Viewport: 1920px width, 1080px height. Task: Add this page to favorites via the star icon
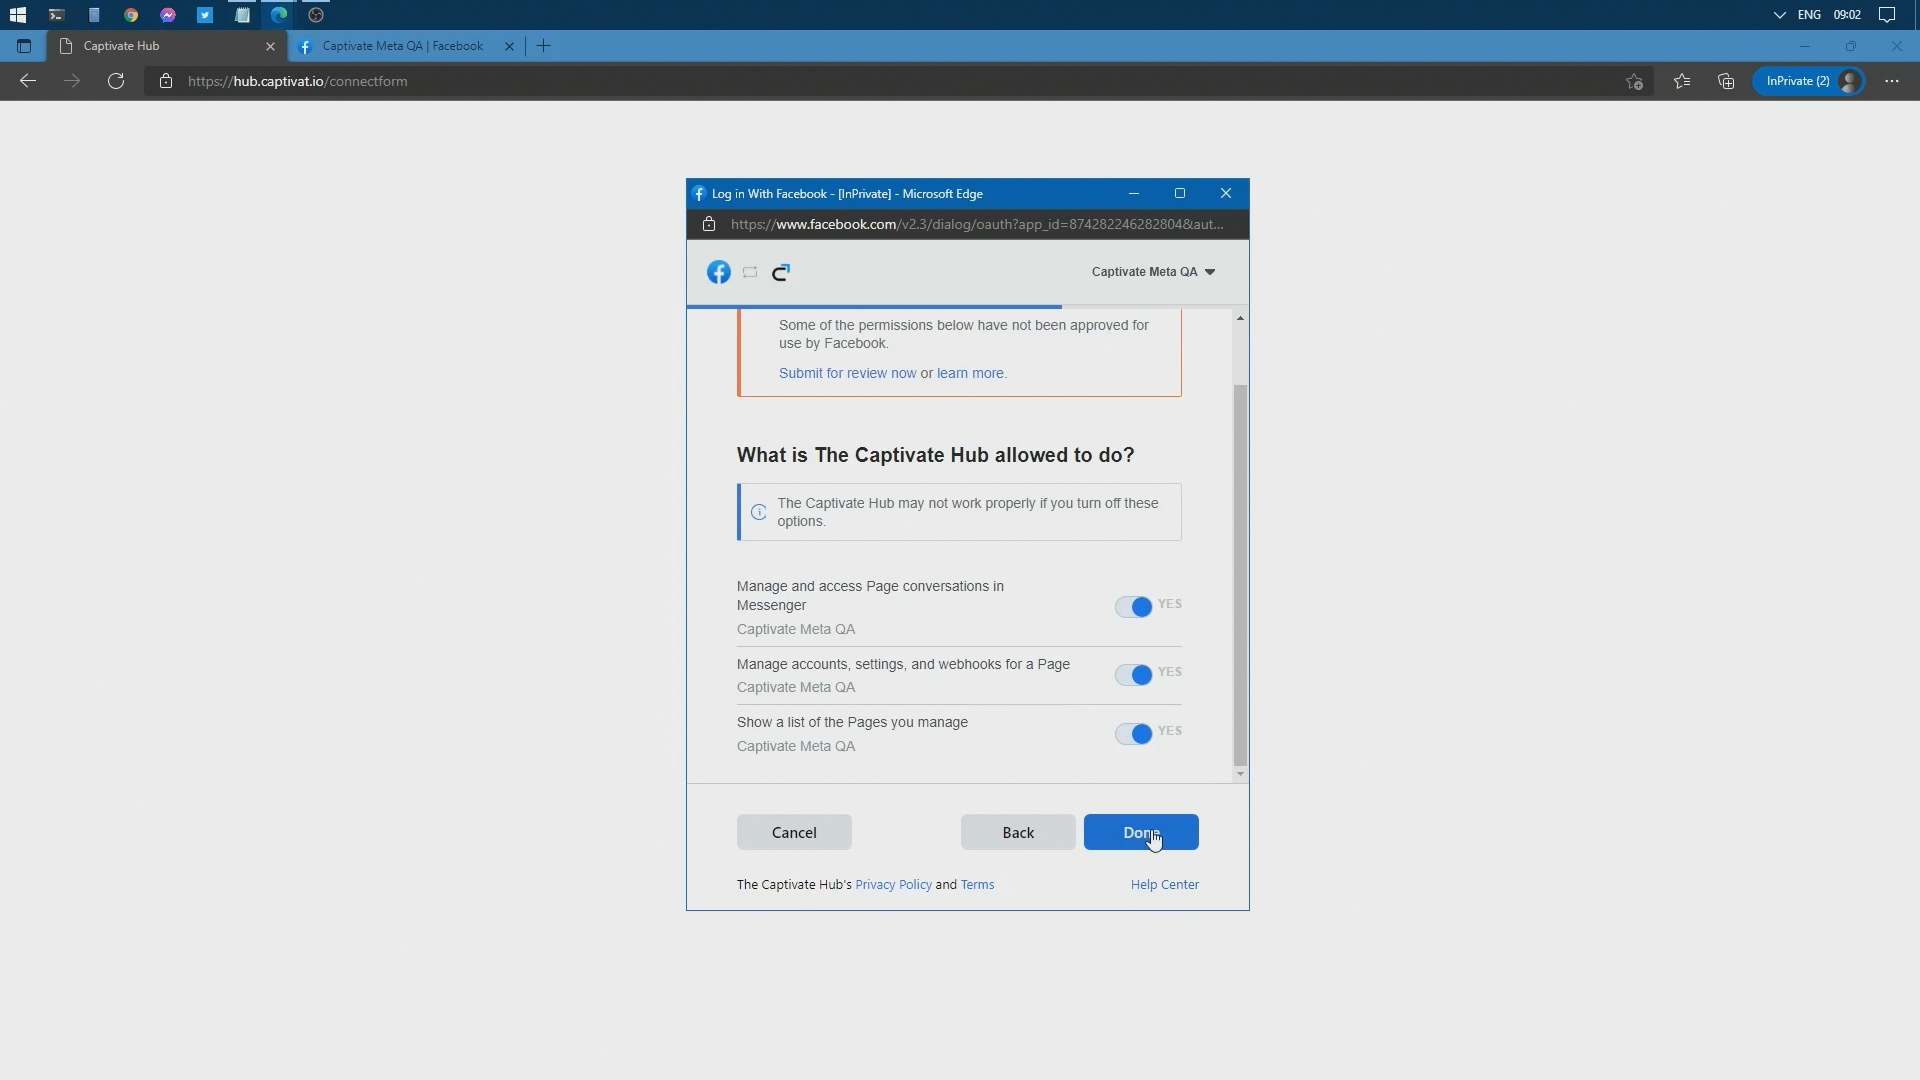(1634, 82)
